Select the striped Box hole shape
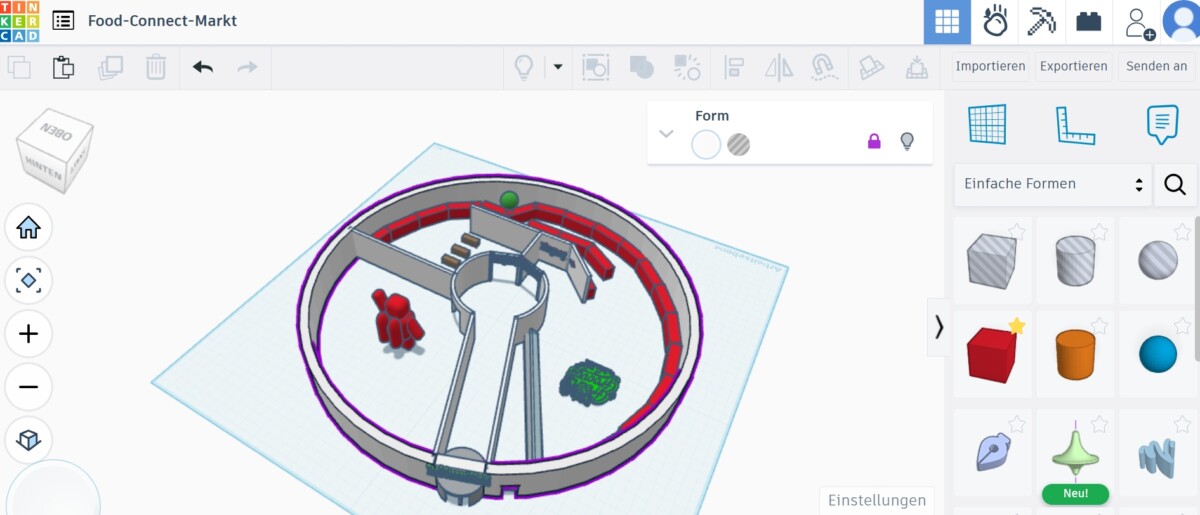 click(x=992, y=261)
